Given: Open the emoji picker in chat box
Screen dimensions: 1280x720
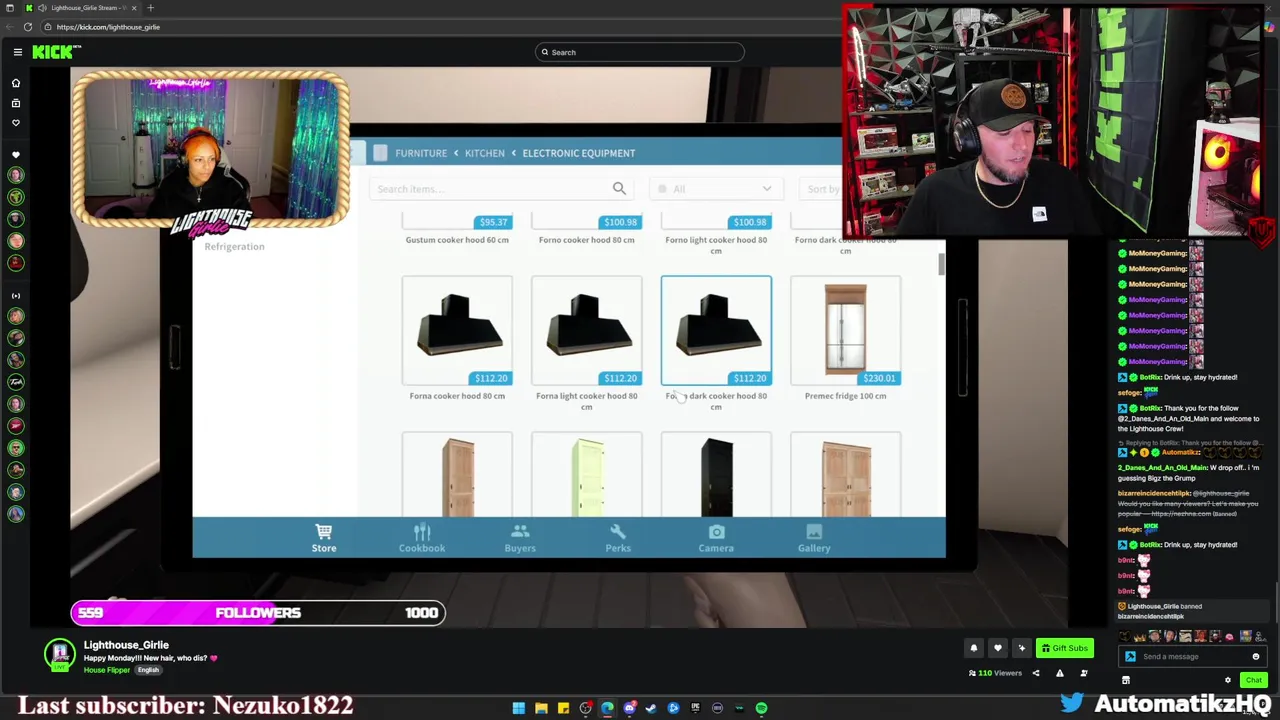Looking at the screenshot, I should click(x=1255, y=657).
